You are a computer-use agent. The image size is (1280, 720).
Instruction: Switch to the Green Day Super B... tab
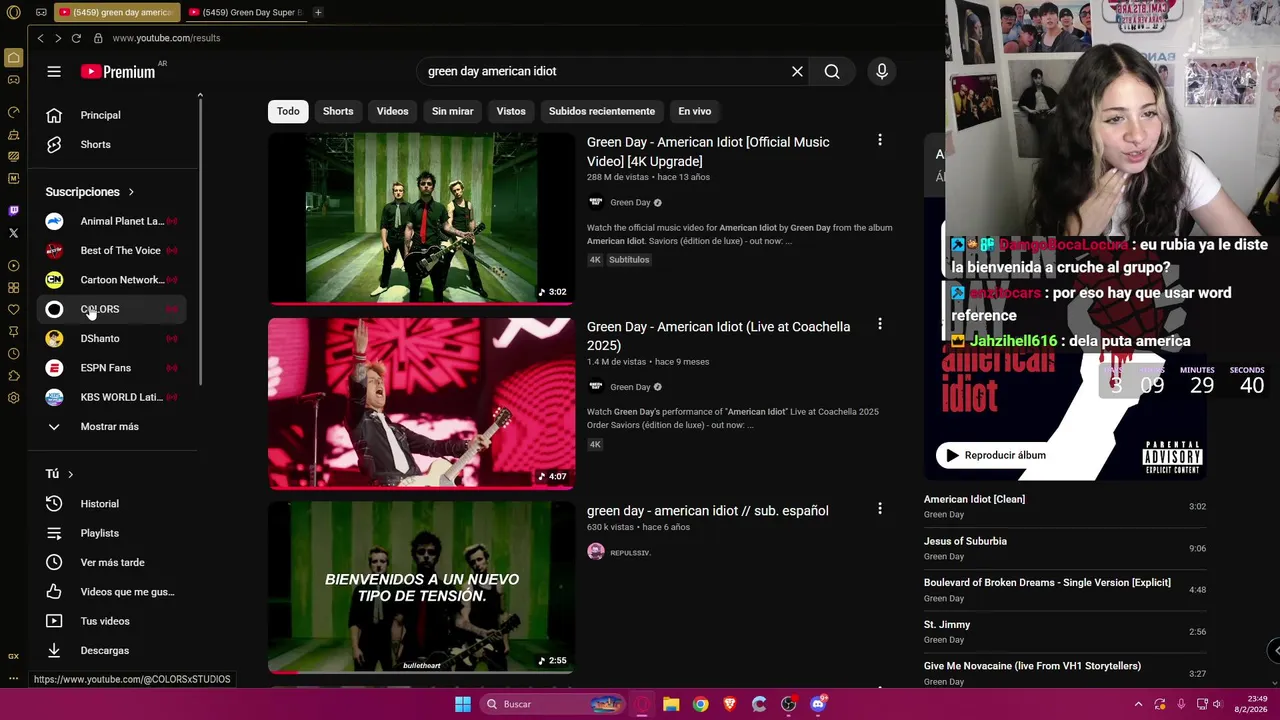[245, 12]
